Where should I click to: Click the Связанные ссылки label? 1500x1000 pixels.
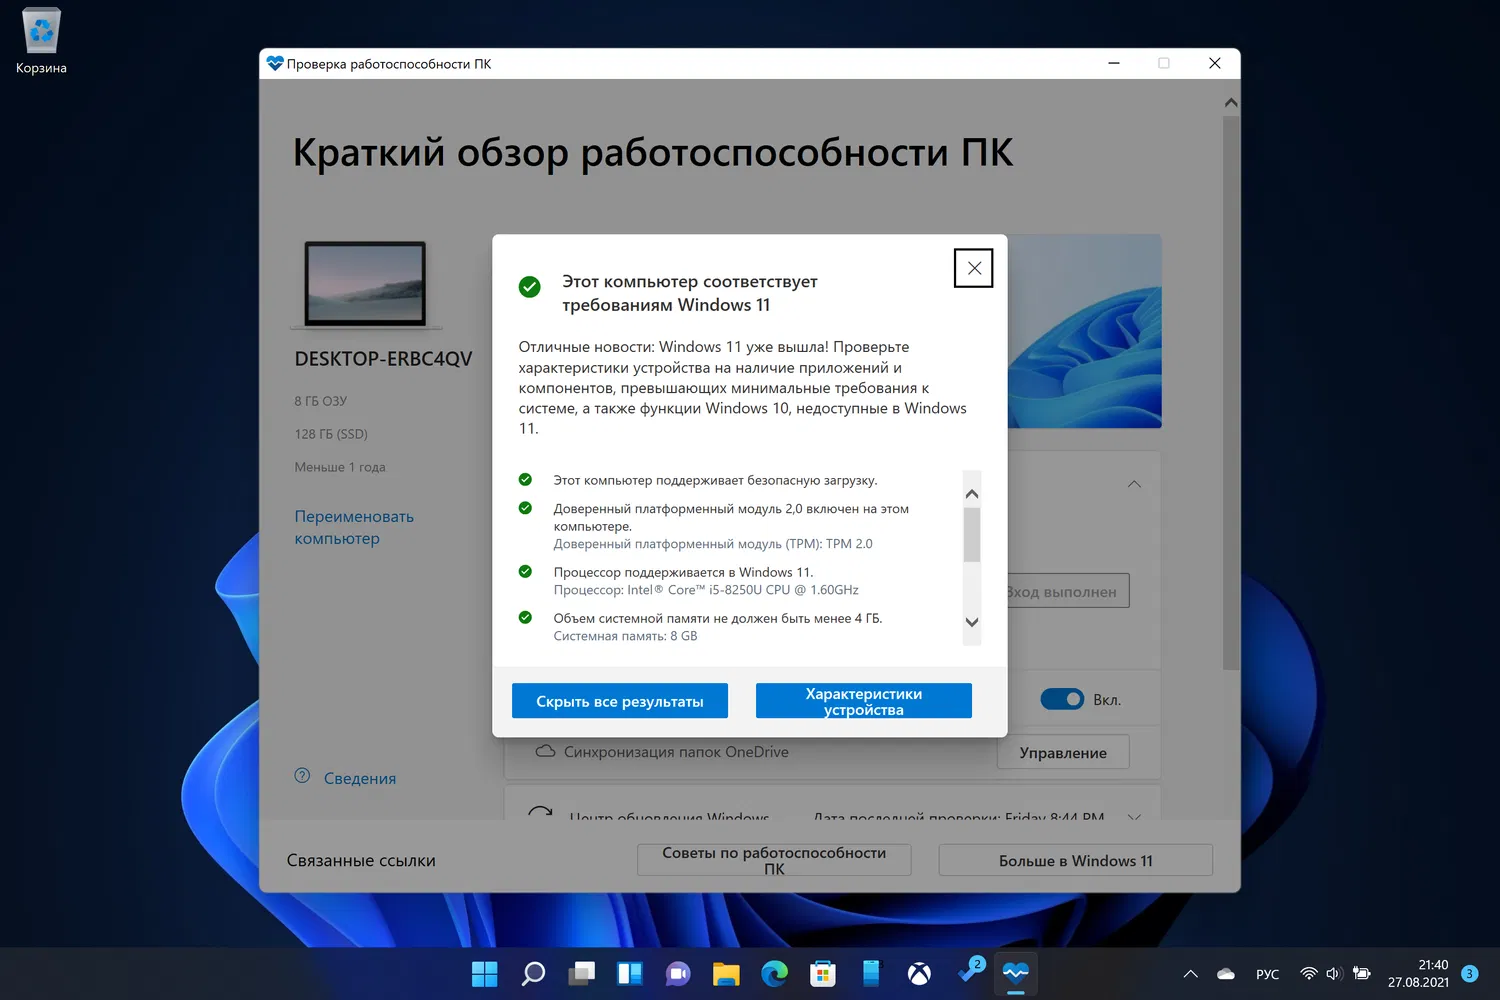pyautogui.click(x=361, y=860)
